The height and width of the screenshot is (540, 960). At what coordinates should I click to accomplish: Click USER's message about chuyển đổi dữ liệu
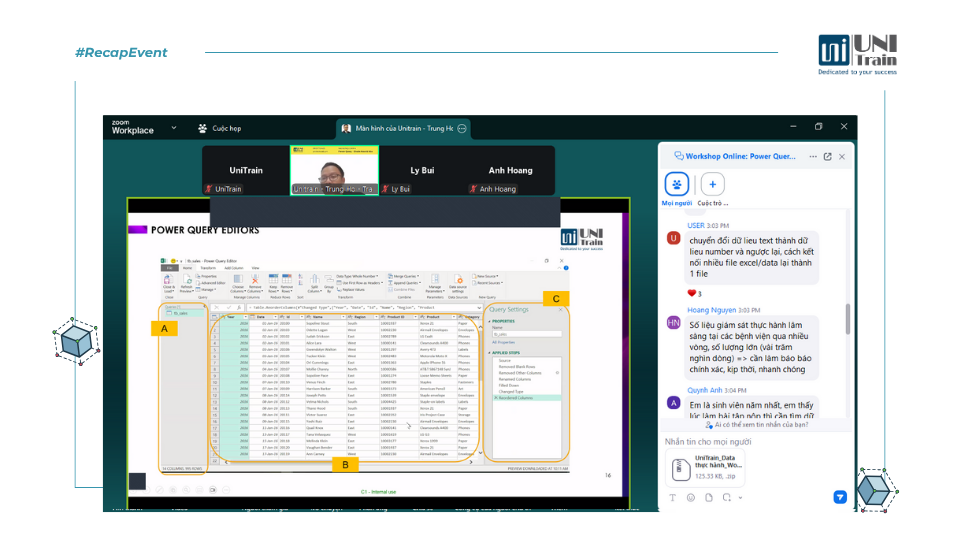[752, 257]
